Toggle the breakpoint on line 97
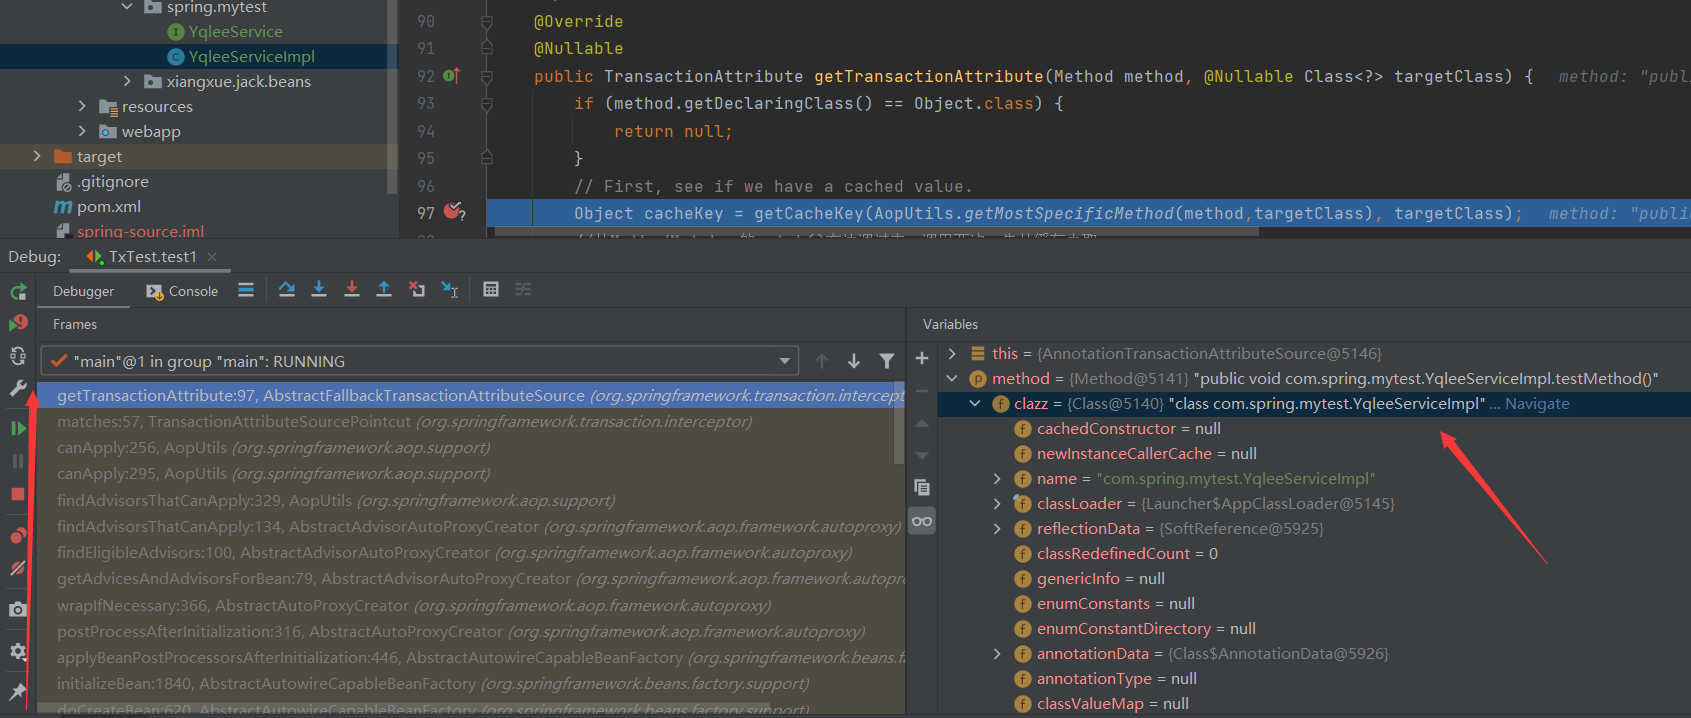The image size is (1691, 718). (454, 212)
